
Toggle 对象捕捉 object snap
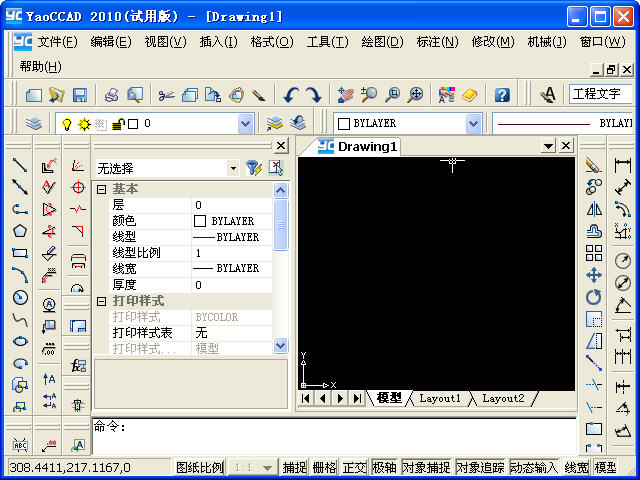point(427,467)
